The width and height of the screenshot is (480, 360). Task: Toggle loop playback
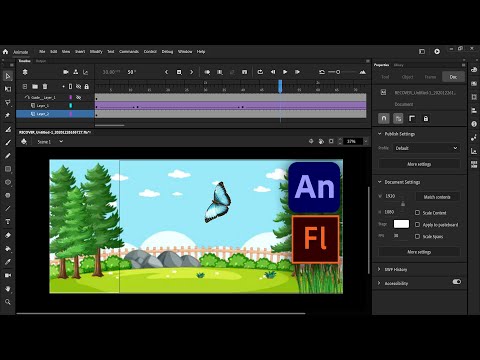click(x=260, y=72)
